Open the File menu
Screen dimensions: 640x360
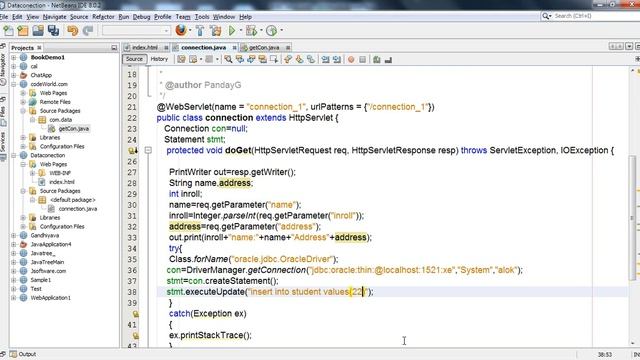tap(4, 17)
